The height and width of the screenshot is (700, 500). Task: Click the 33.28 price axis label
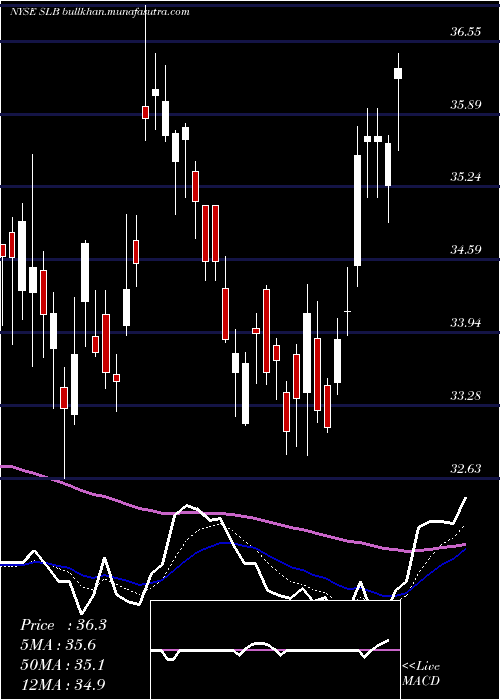click(x=466, y=396)
